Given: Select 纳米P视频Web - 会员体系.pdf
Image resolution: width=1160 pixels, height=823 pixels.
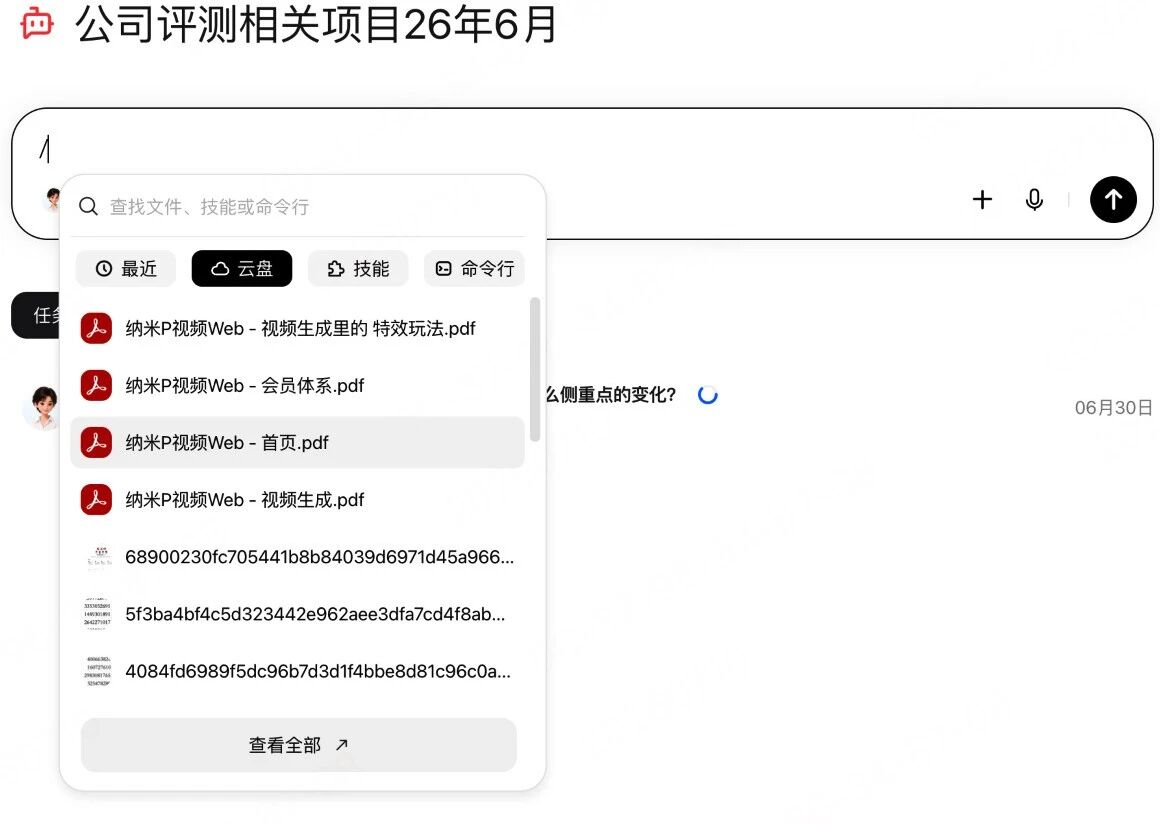Looking at the screenshot, I should pyautogui.click(x=297, y=386).
